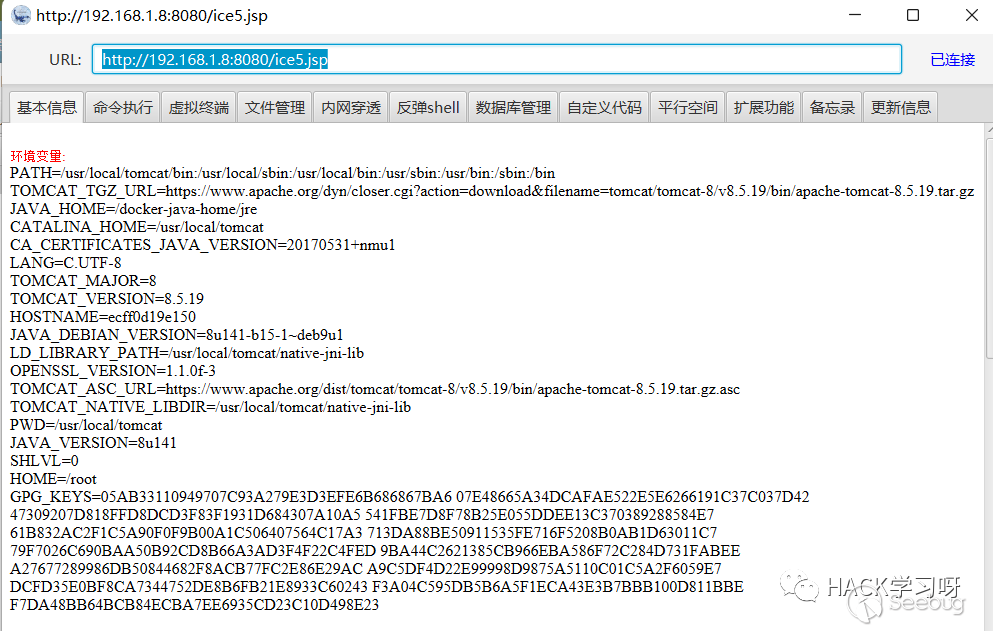Viewport: 993px width, 631px height.
Task: Open the 基本信息 tab
Action: pyautogui.click(x=47, y=107)
